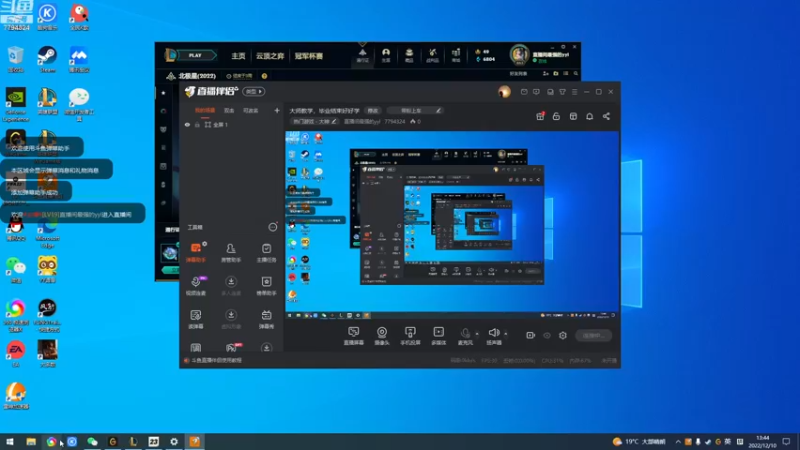The width and height of the screenshot is (800, 450).
Task: Open the user avatar in streaming app
Action: (x=504, y=92)
